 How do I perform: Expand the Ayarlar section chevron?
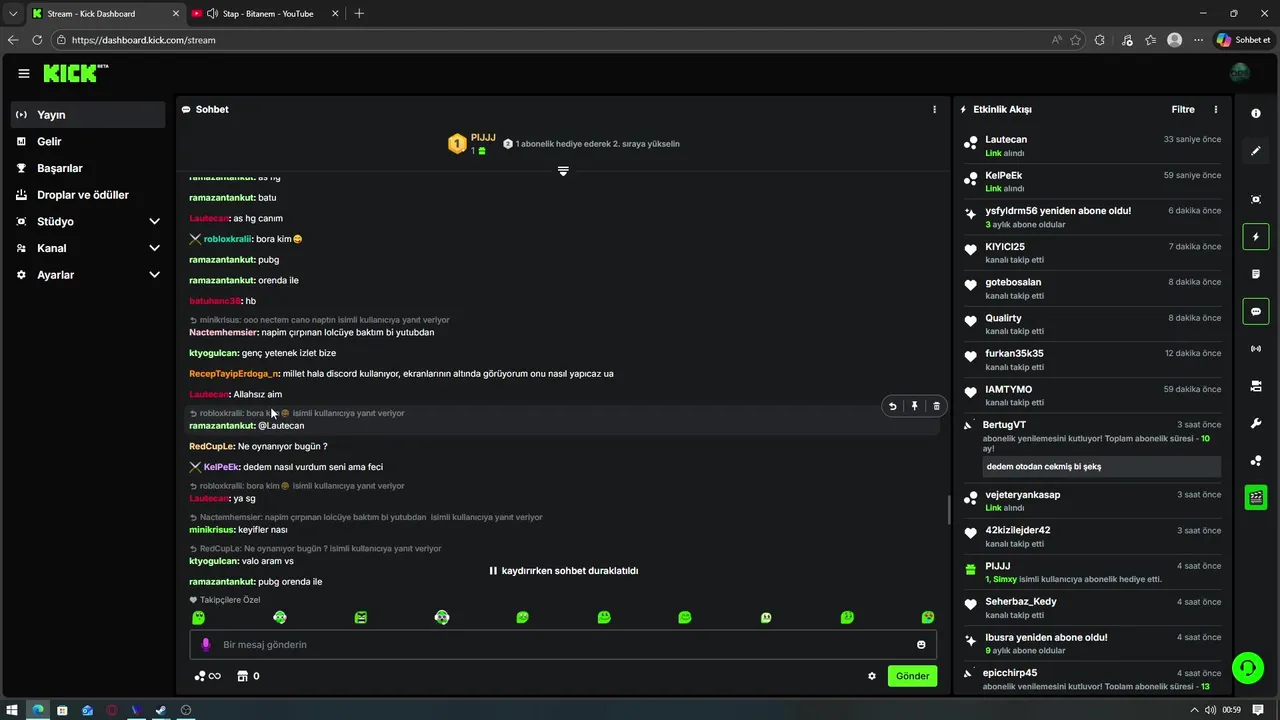click(154, 275)
